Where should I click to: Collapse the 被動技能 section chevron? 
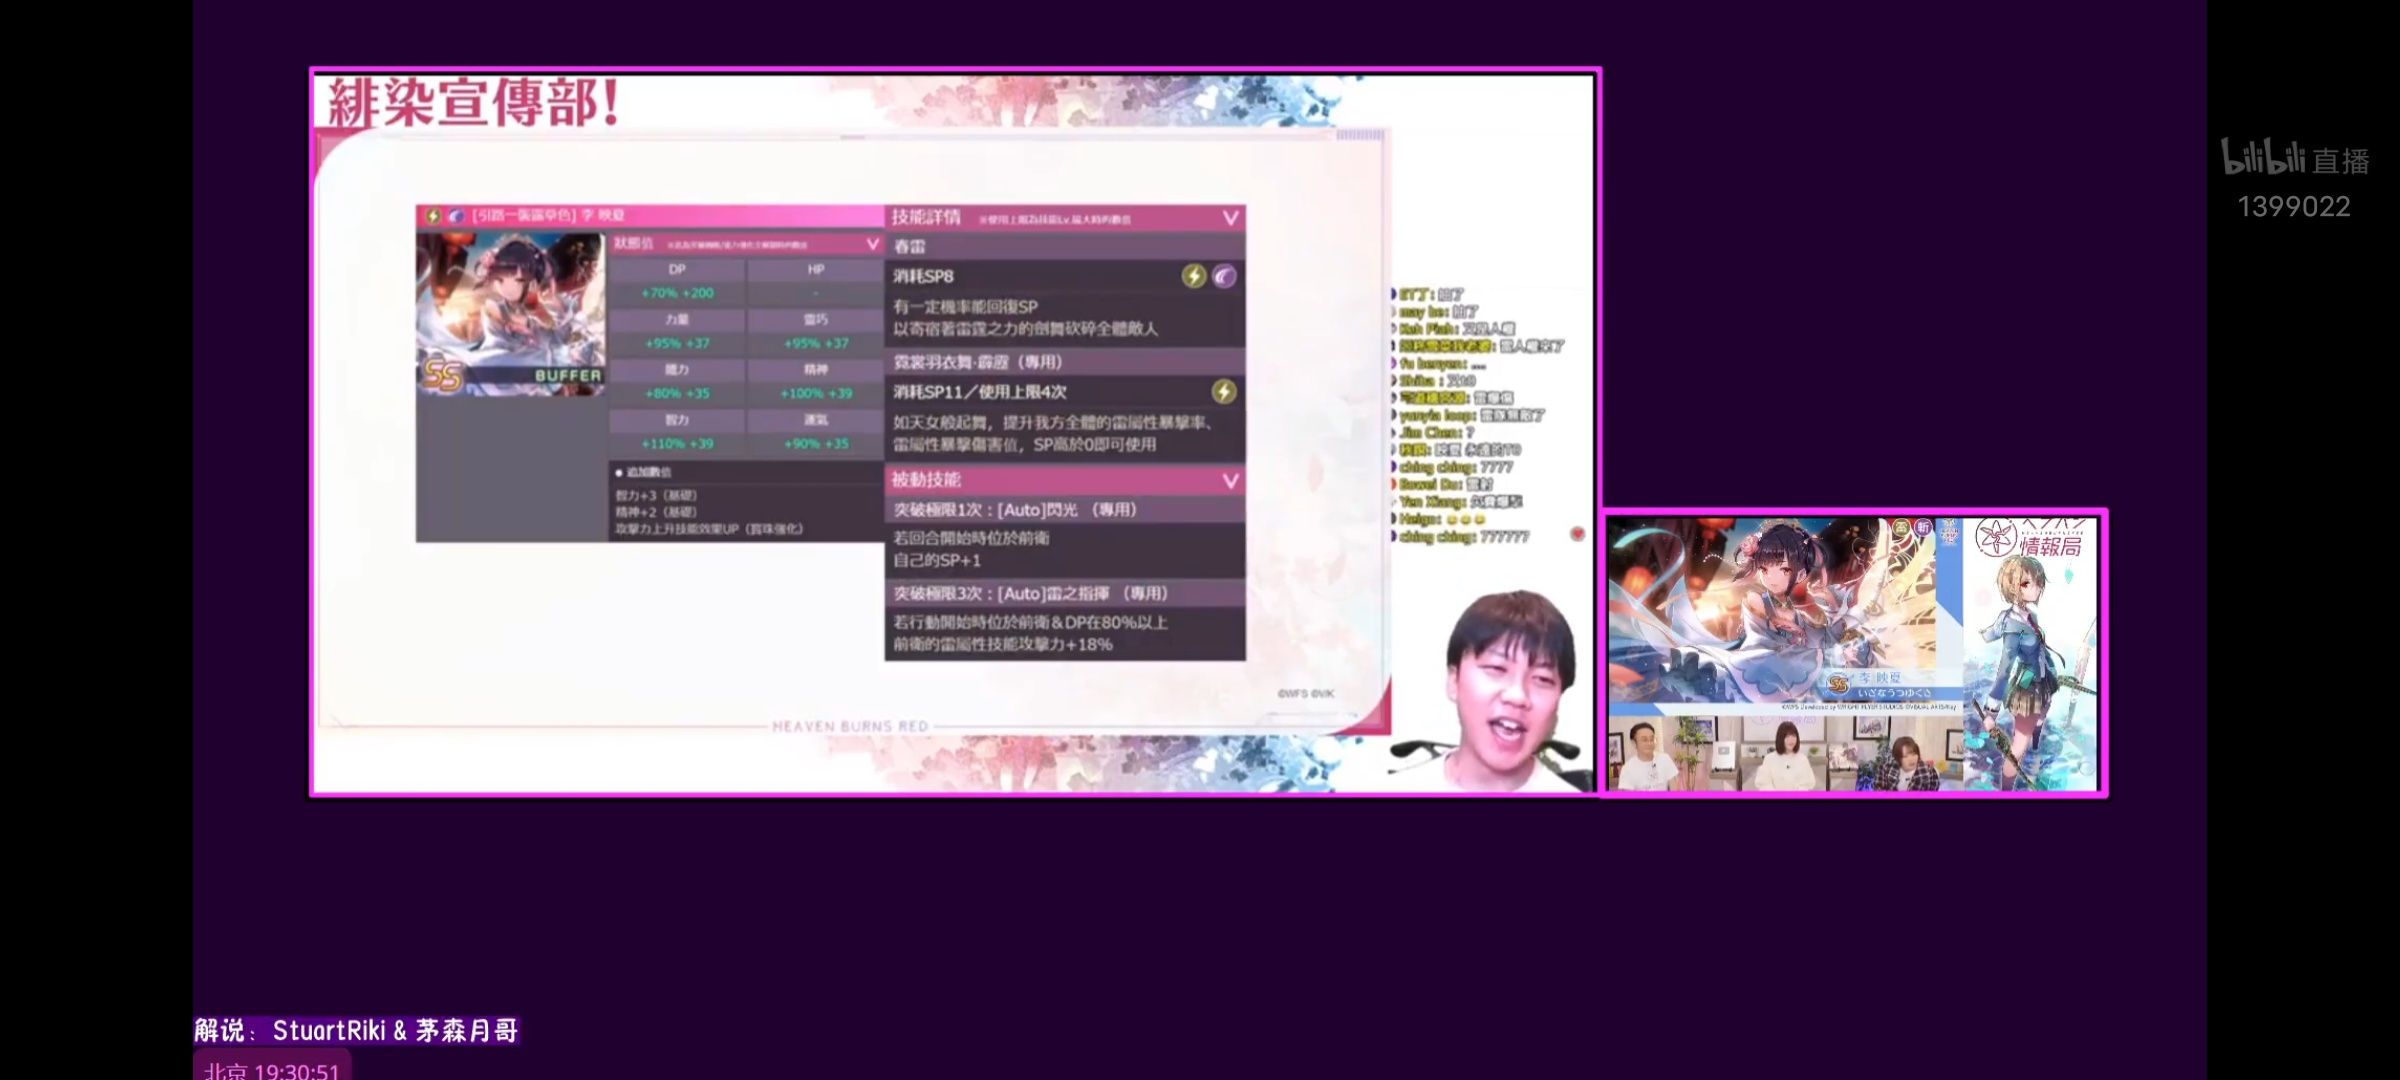[x=1230, y=481]
